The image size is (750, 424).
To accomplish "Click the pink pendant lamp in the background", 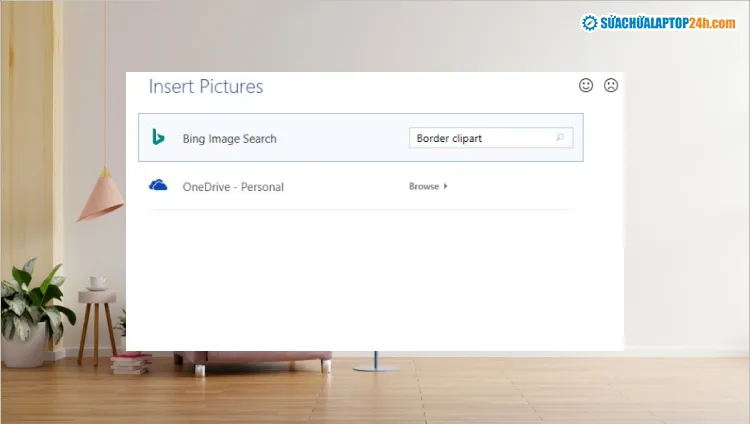I will [101, 195].
